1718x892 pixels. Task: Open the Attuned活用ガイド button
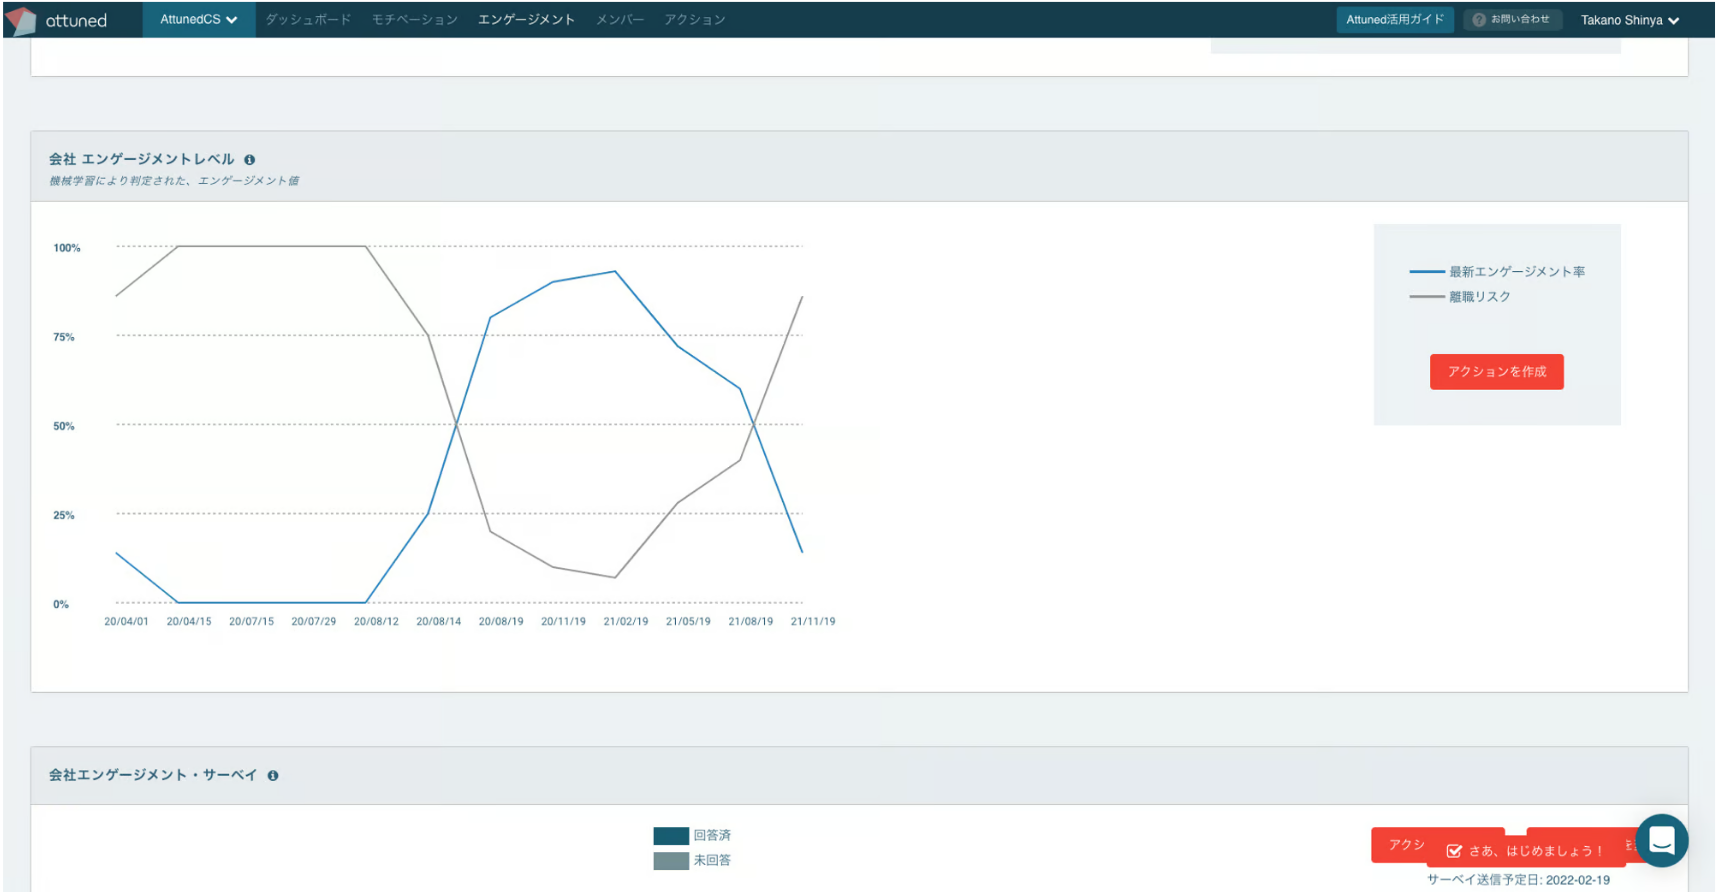1395,20
